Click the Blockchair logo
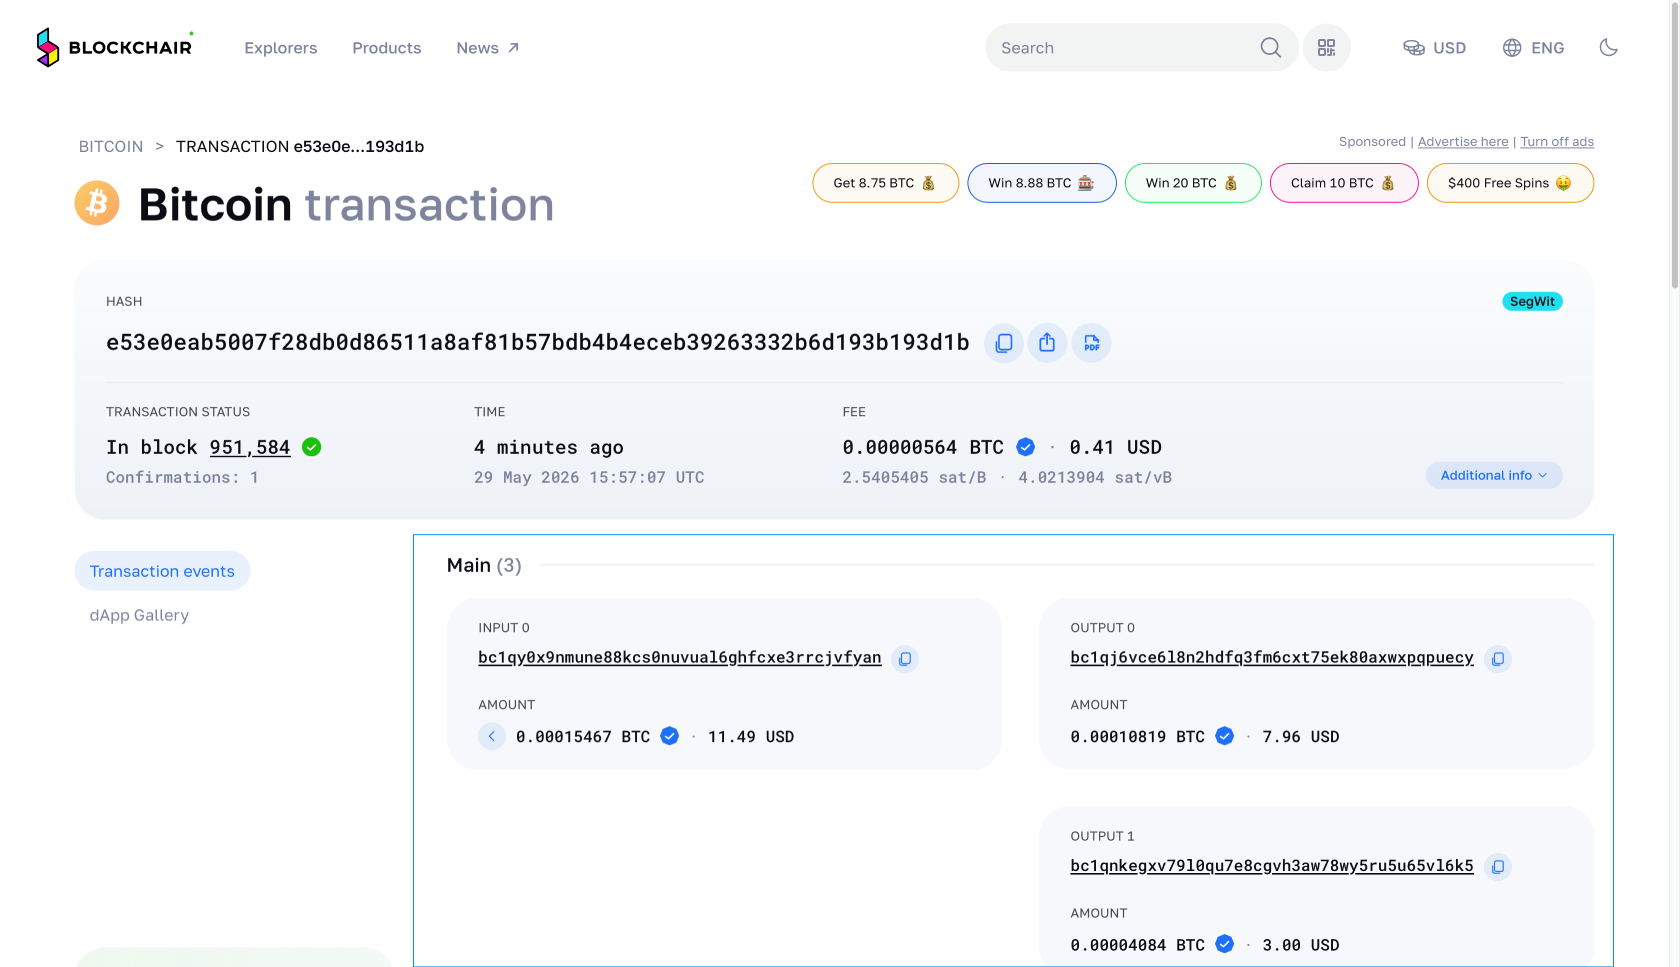This screenshot has height=967, width=1680. pos(113,47)
